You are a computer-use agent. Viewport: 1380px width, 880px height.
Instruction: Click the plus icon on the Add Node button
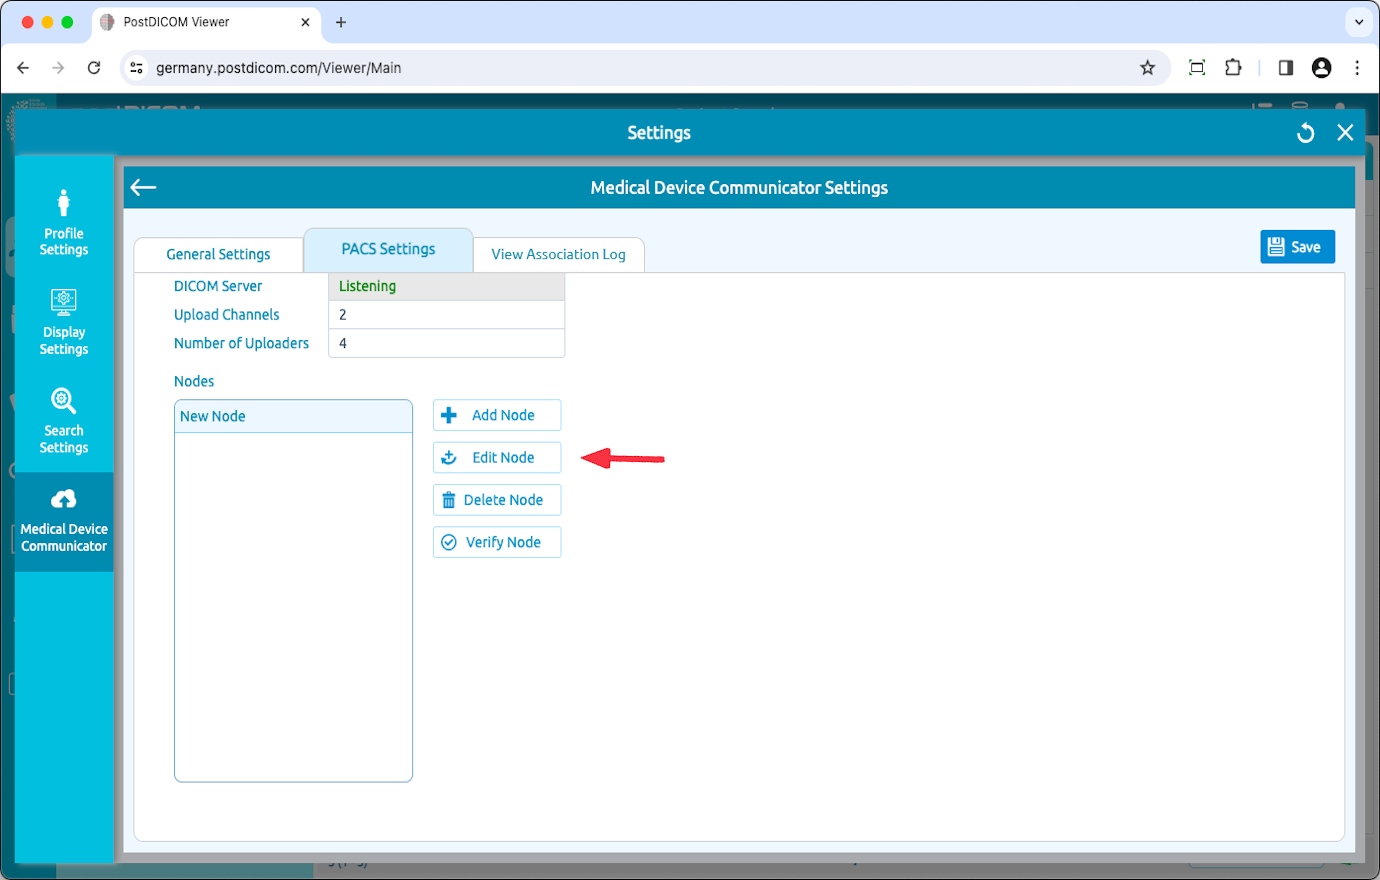tap(449, 415)
